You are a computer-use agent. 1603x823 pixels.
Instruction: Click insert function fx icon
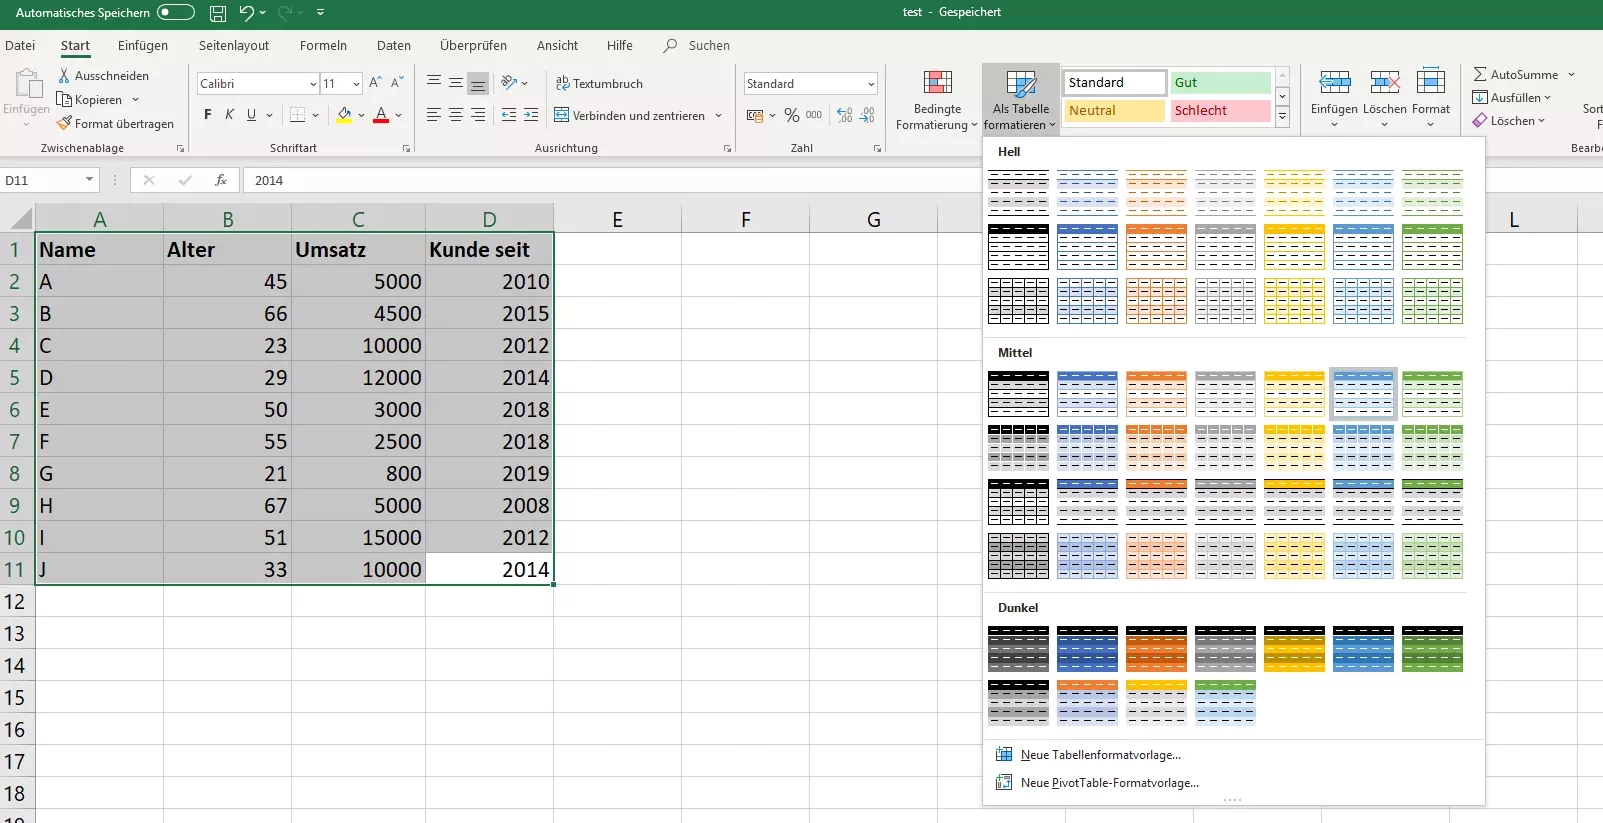[221, 180]
